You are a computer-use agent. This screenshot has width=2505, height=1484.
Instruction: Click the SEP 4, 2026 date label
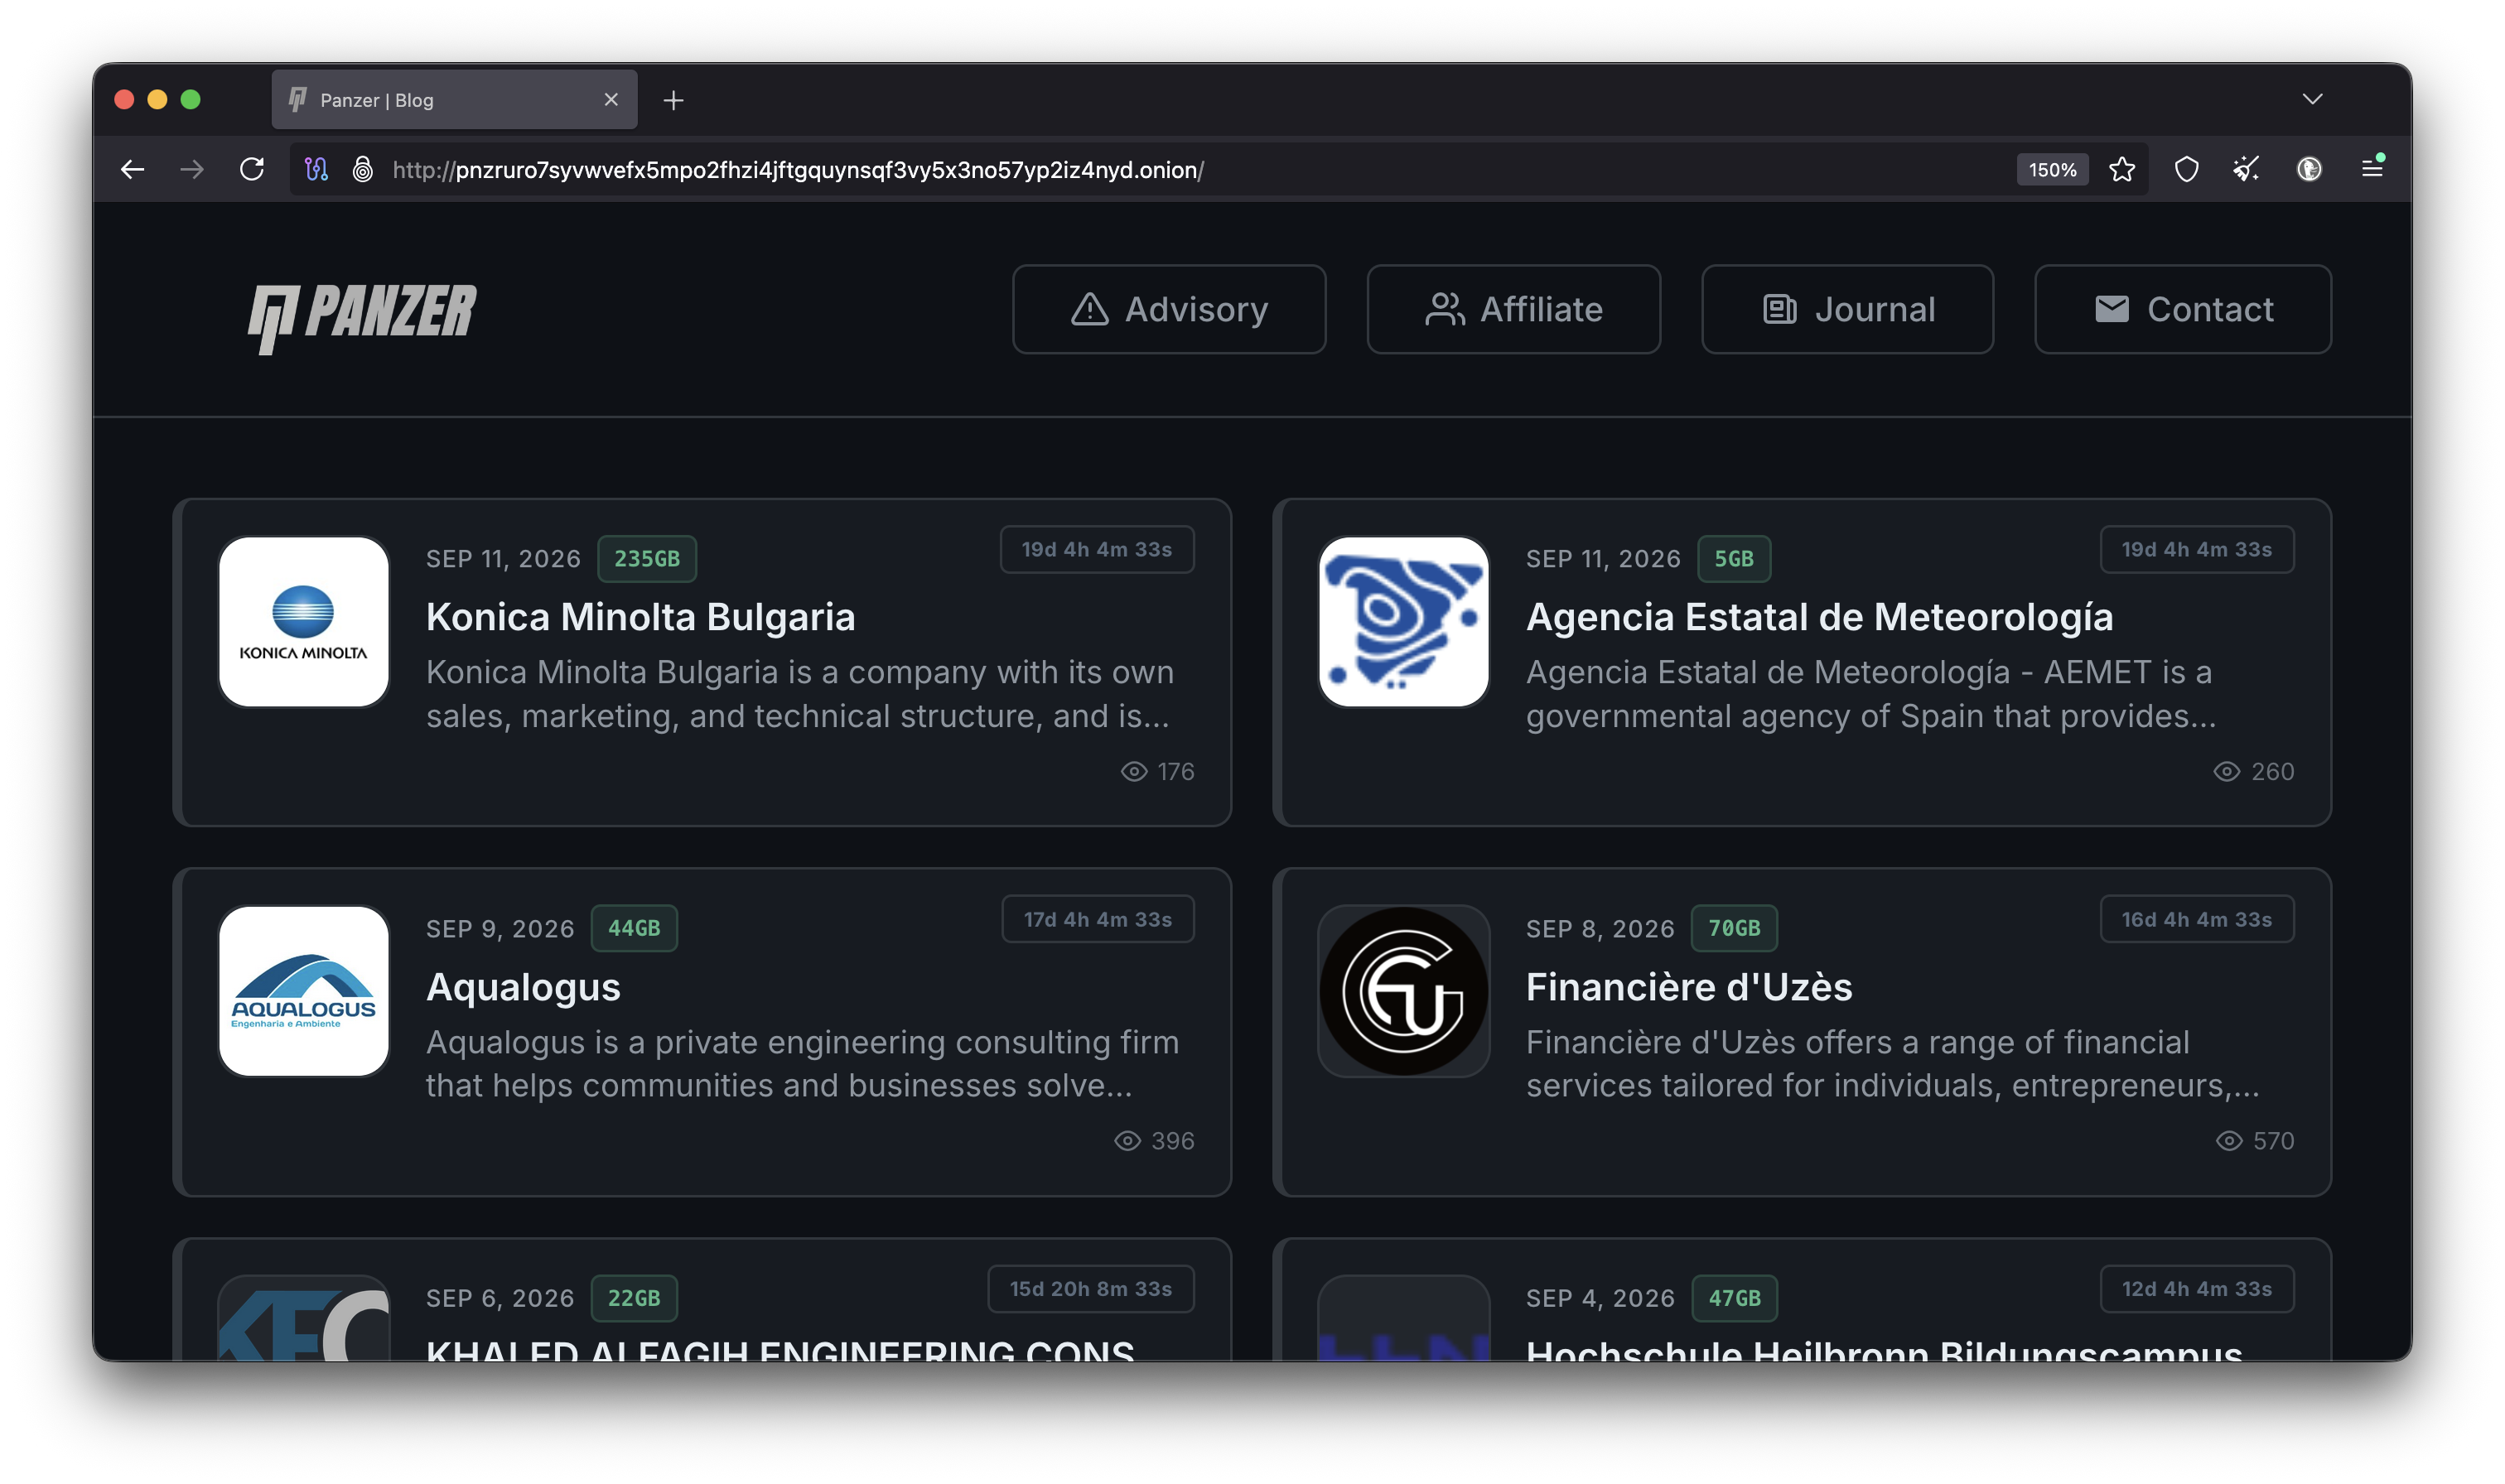coord(1600,1298)
